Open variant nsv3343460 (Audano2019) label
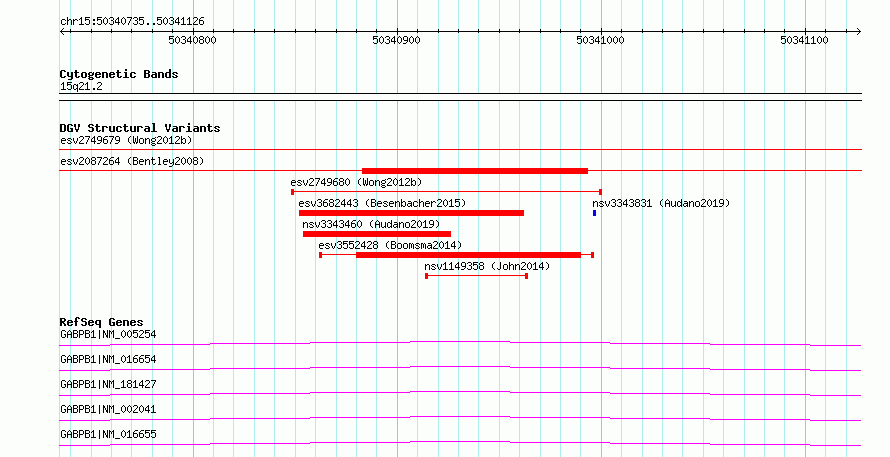The image size is (890, 457). (x=371, y=224)
